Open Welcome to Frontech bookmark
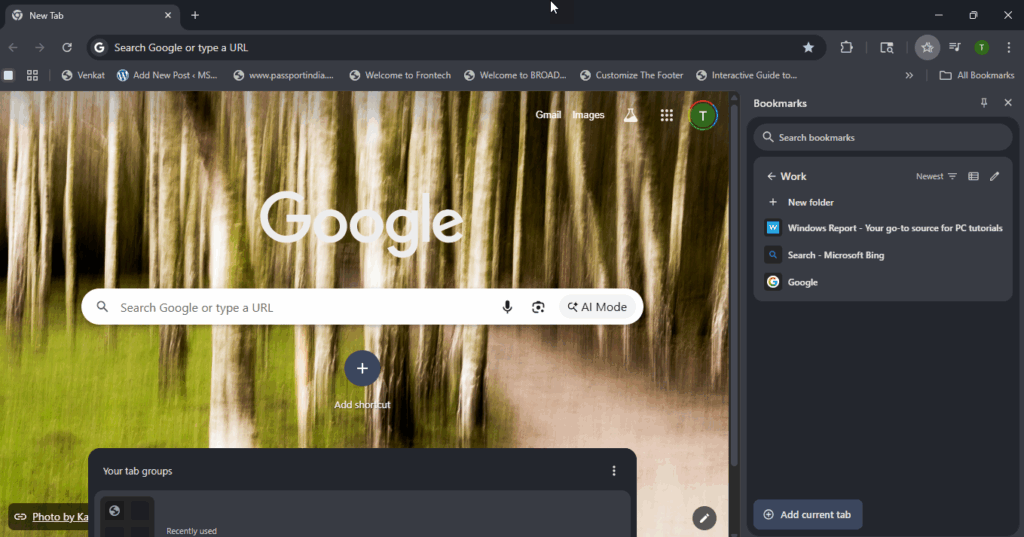 point(400,75)
